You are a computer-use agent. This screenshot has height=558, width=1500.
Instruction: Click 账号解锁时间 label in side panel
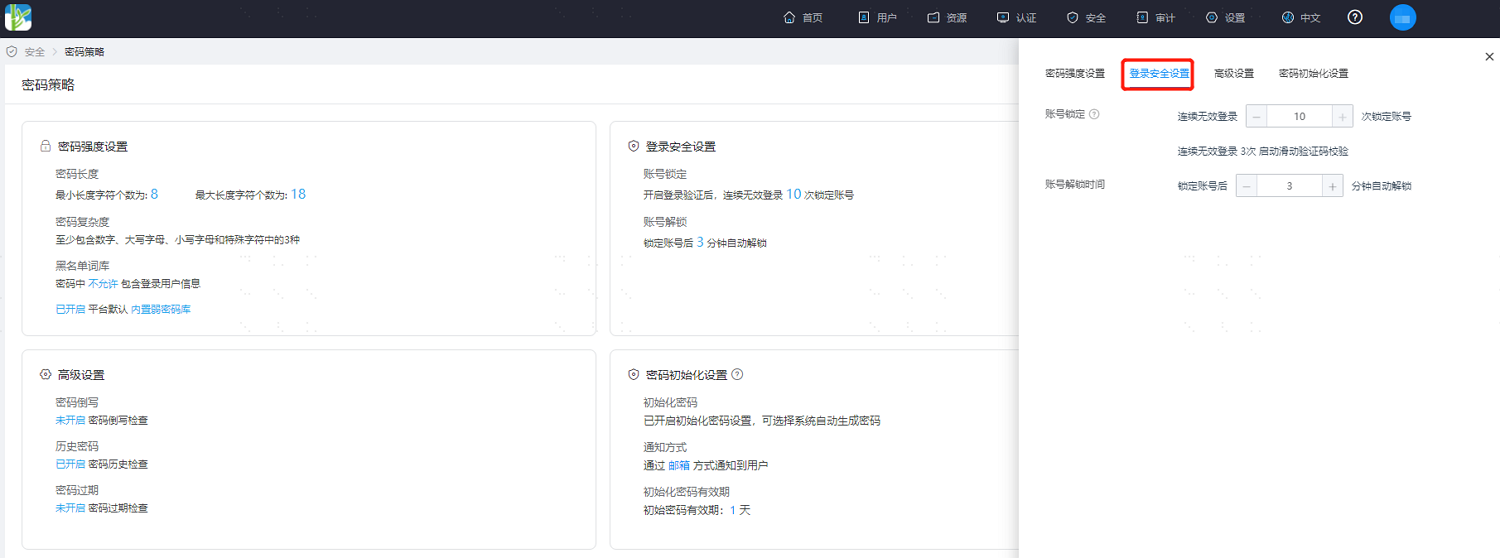(x=1075, y=185)
